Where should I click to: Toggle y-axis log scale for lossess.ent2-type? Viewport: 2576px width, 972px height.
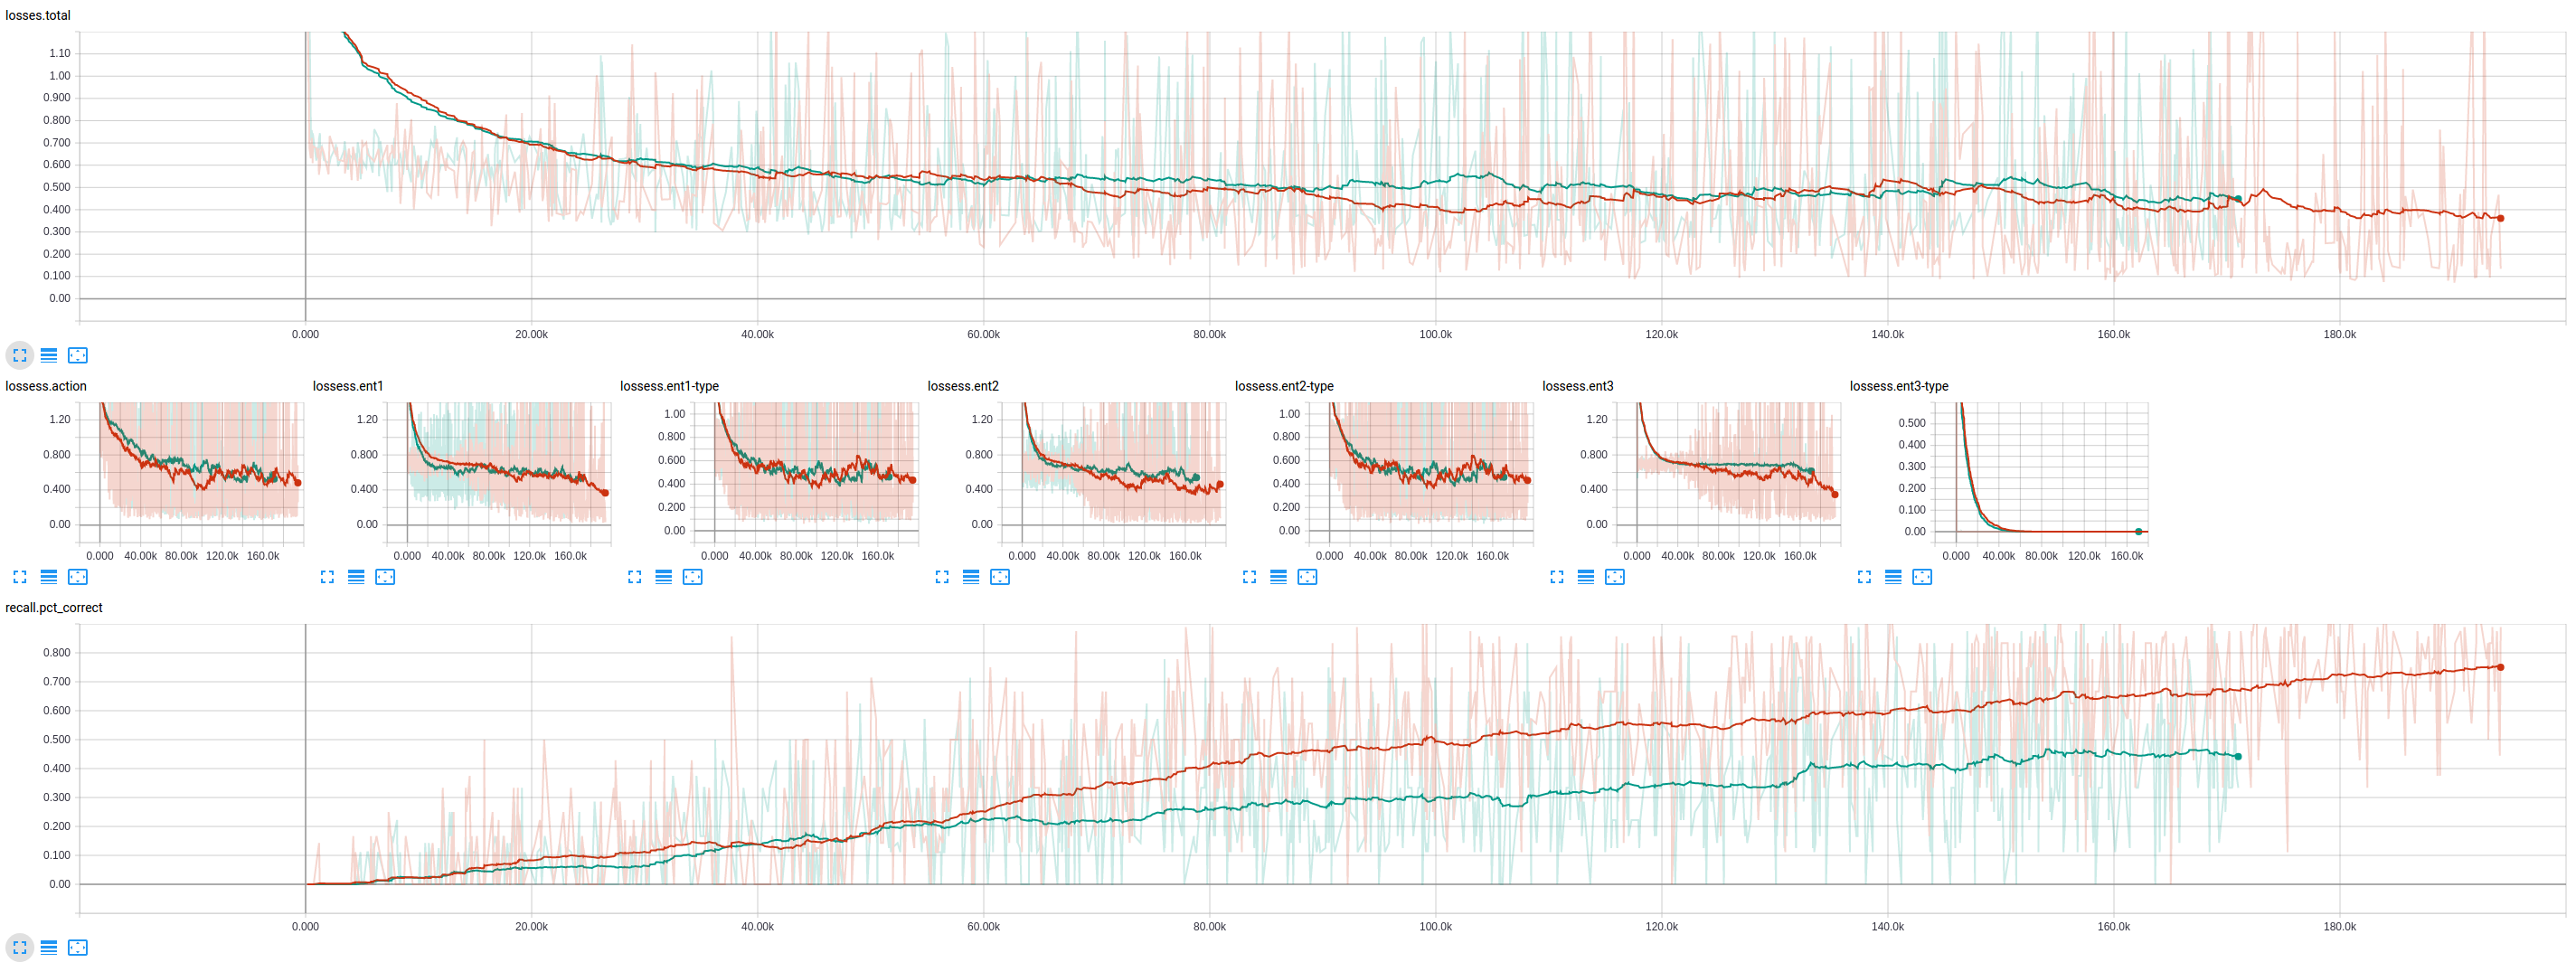[1279, 577]
